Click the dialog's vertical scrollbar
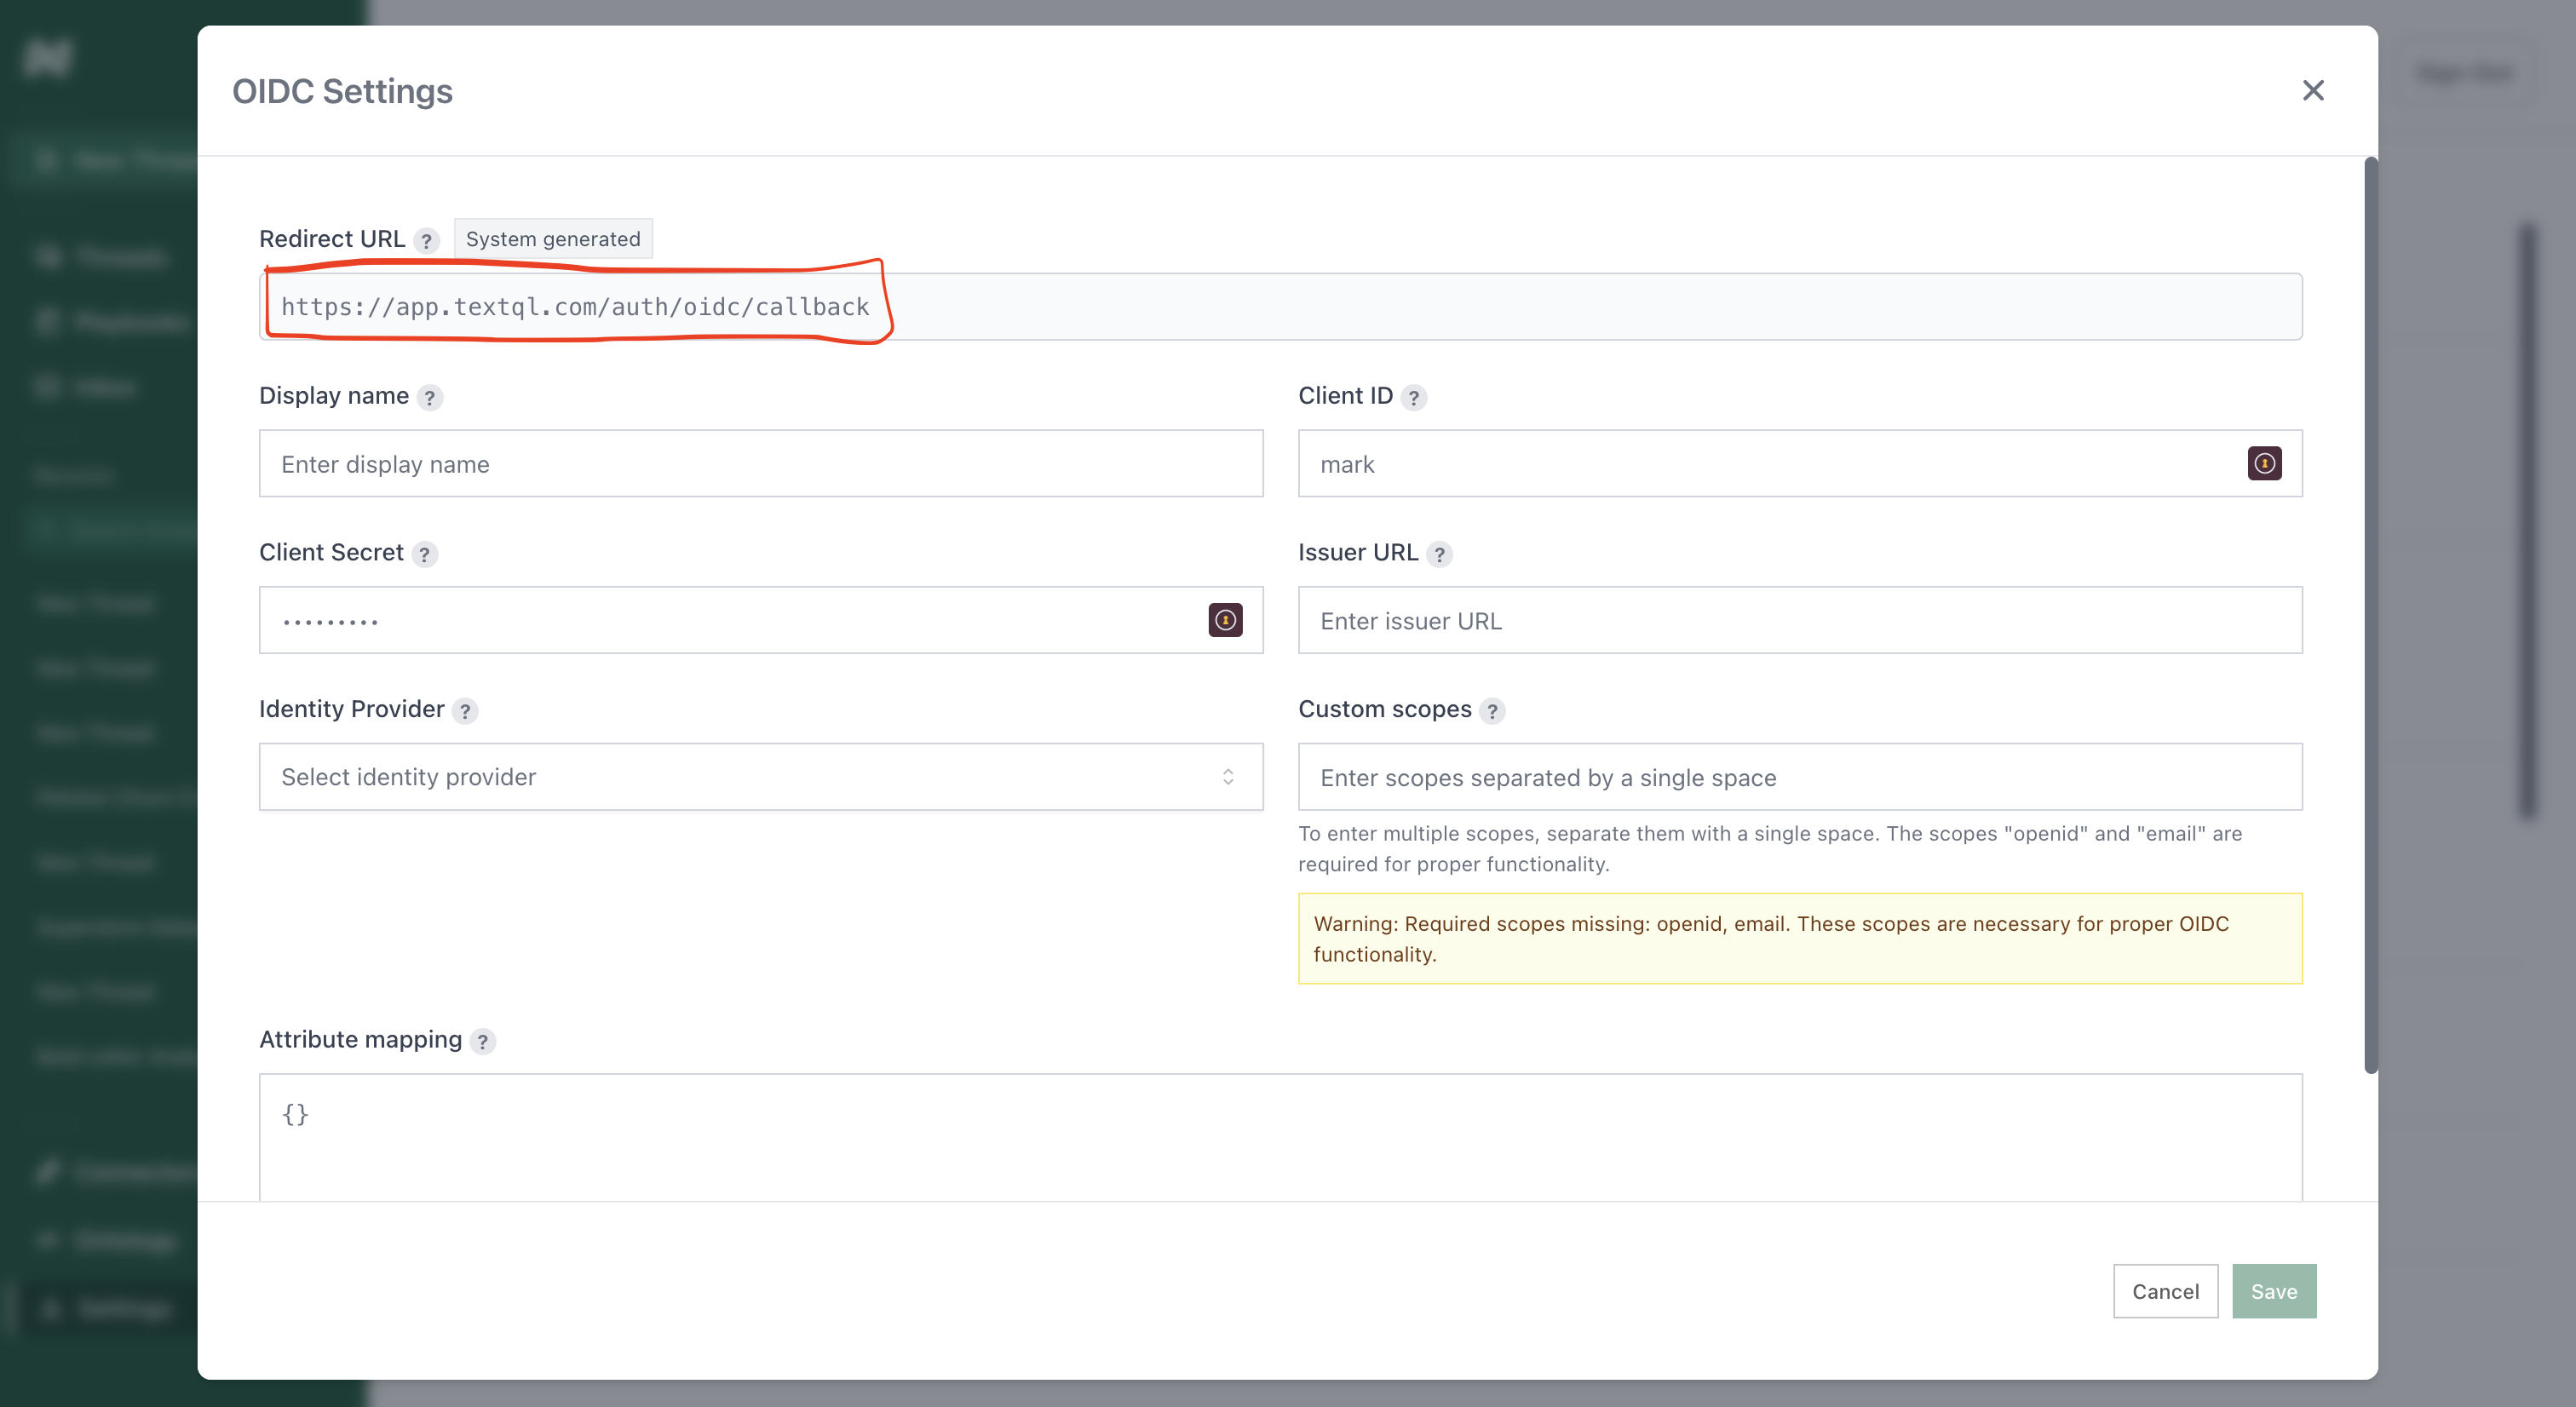 tap(2370, 614)
